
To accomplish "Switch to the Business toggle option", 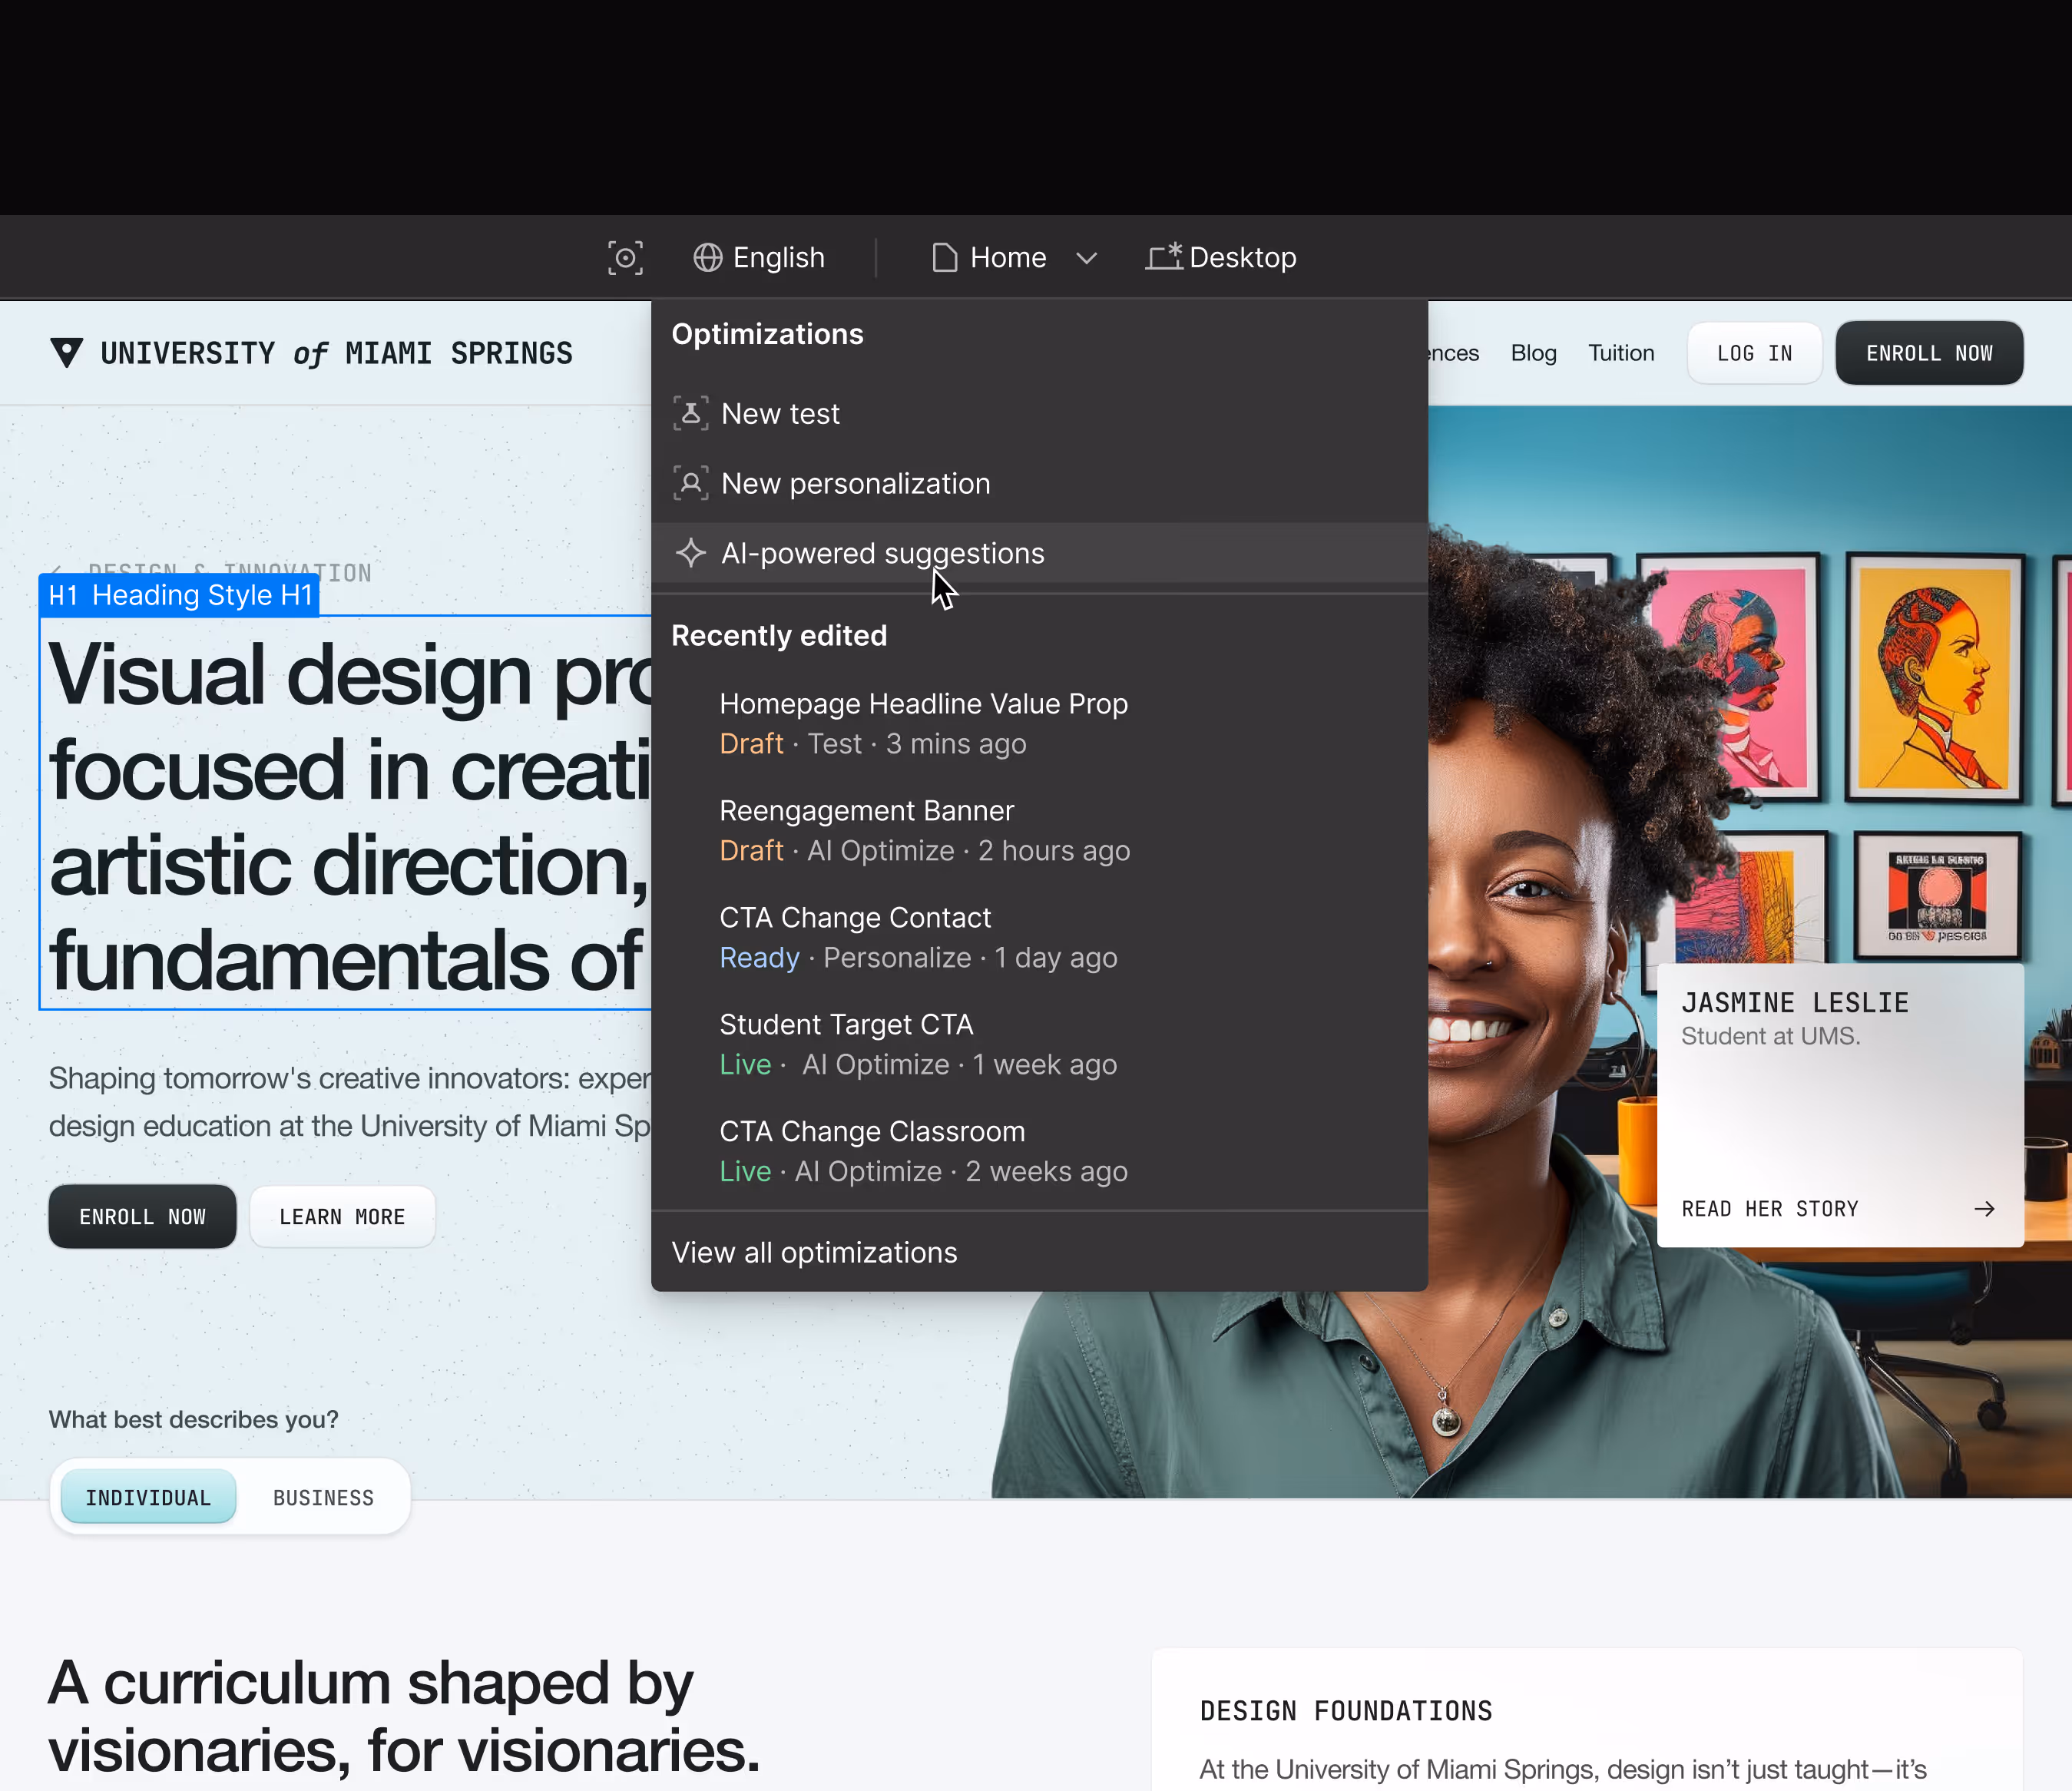I will point(323,1497).
